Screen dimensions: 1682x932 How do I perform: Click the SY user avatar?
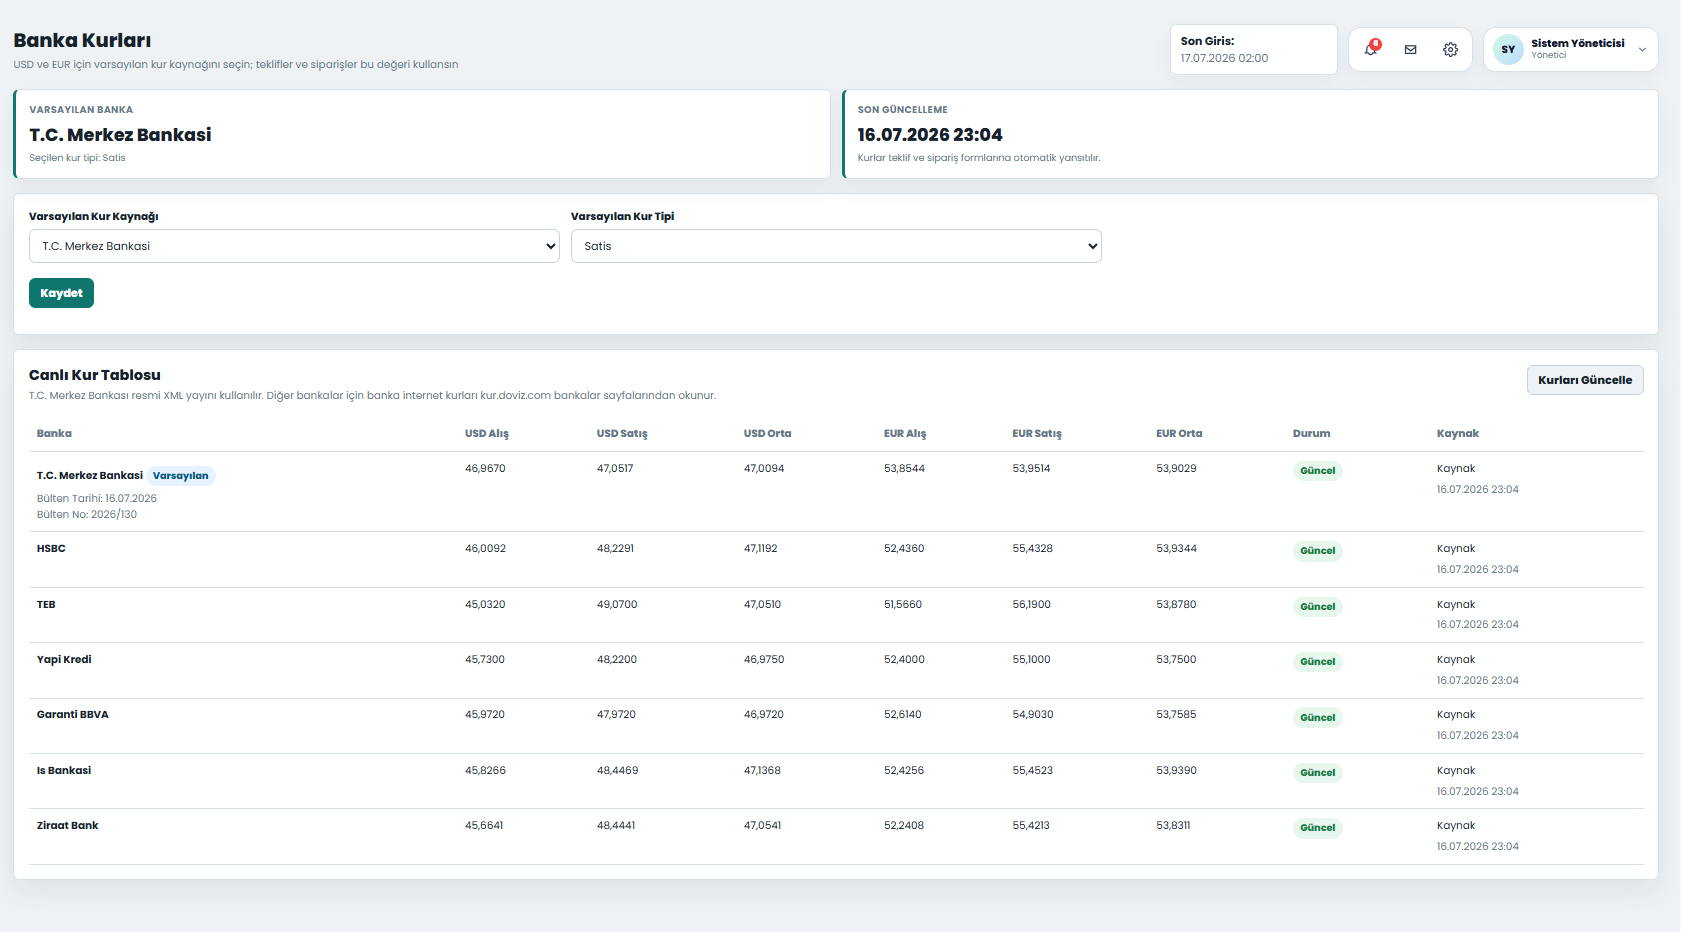(1508, 49)
